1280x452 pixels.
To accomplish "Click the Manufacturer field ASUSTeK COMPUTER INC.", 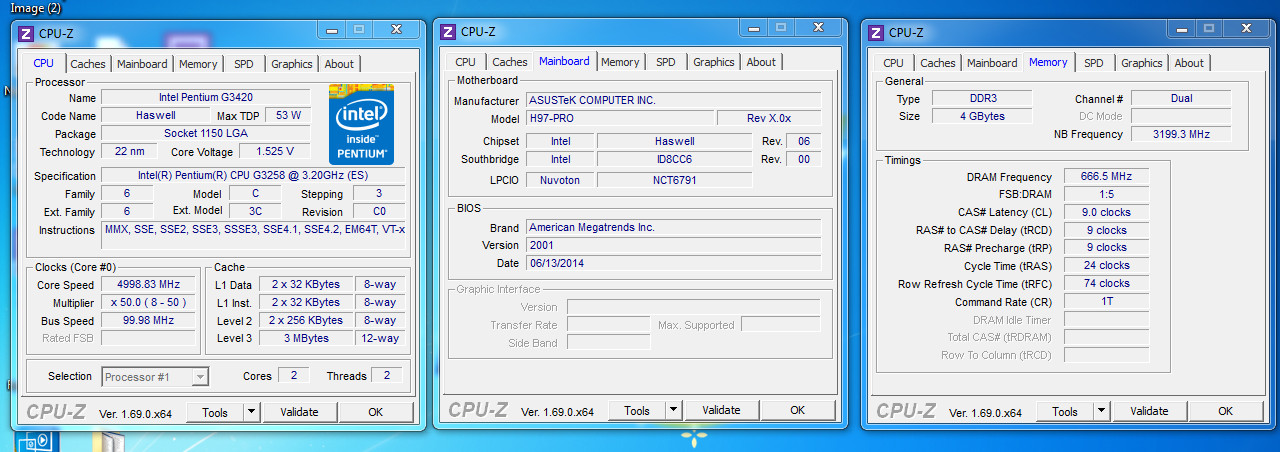I will tap(673, 101).
